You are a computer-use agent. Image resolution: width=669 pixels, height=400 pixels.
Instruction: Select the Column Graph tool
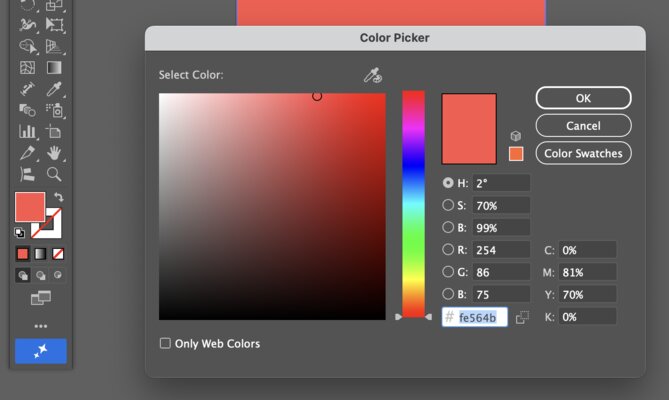tap(28, 131)
